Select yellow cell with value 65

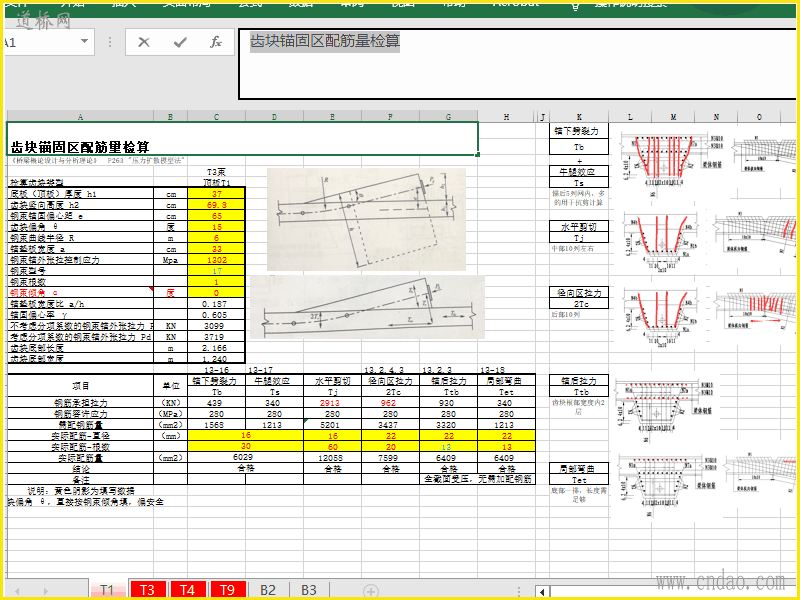(216, 216)
